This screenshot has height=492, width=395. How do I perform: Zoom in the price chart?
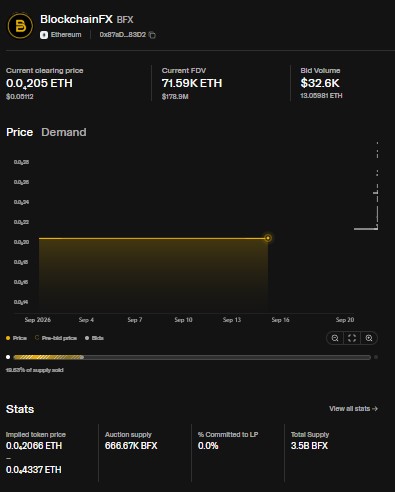coord(369,338)
